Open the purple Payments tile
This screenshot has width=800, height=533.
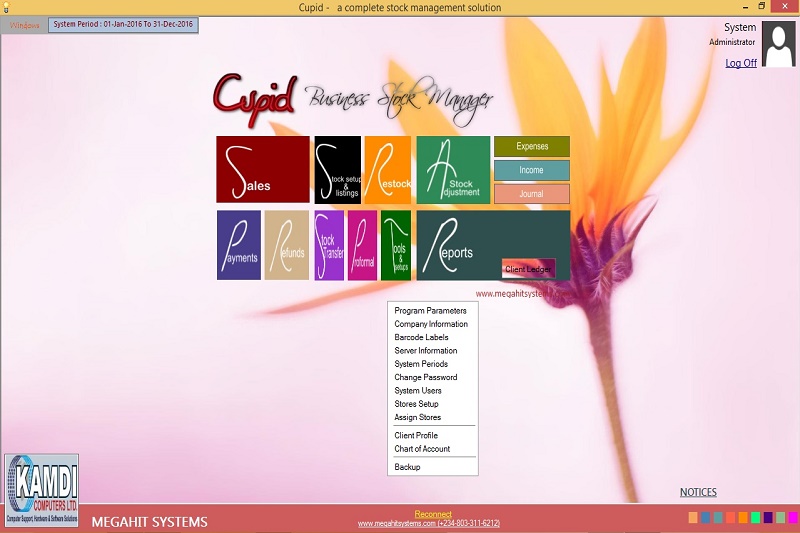coord(238,244)
